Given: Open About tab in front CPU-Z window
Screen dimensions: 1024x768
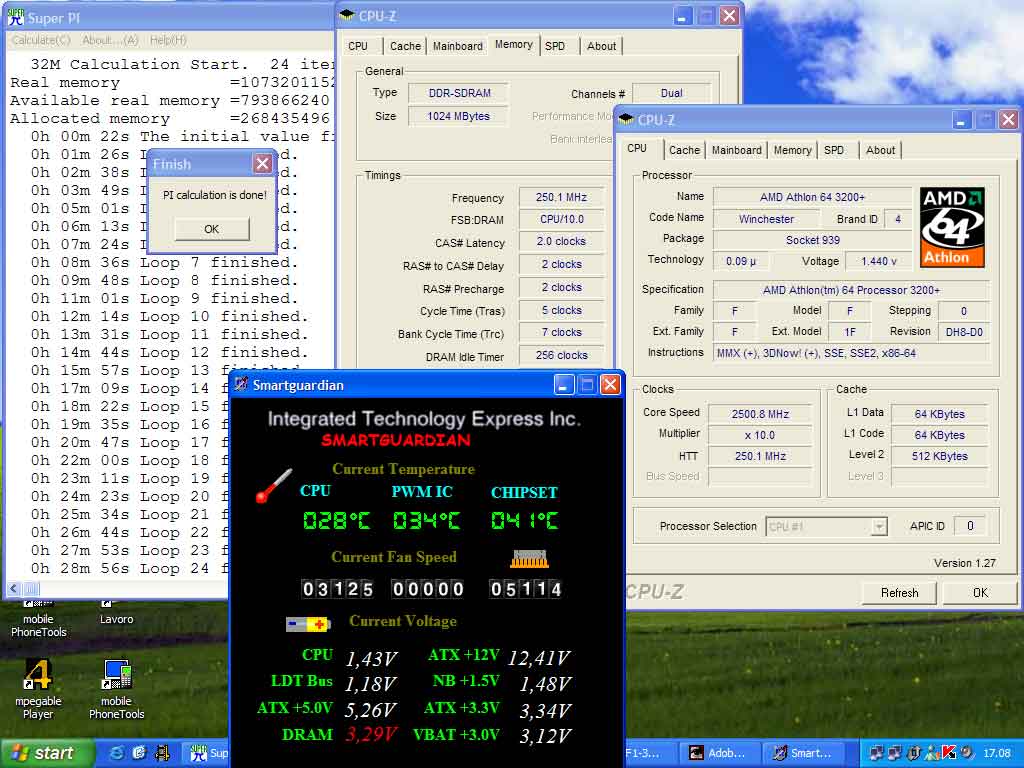Looking at the screenshot, I should point(880,150).
